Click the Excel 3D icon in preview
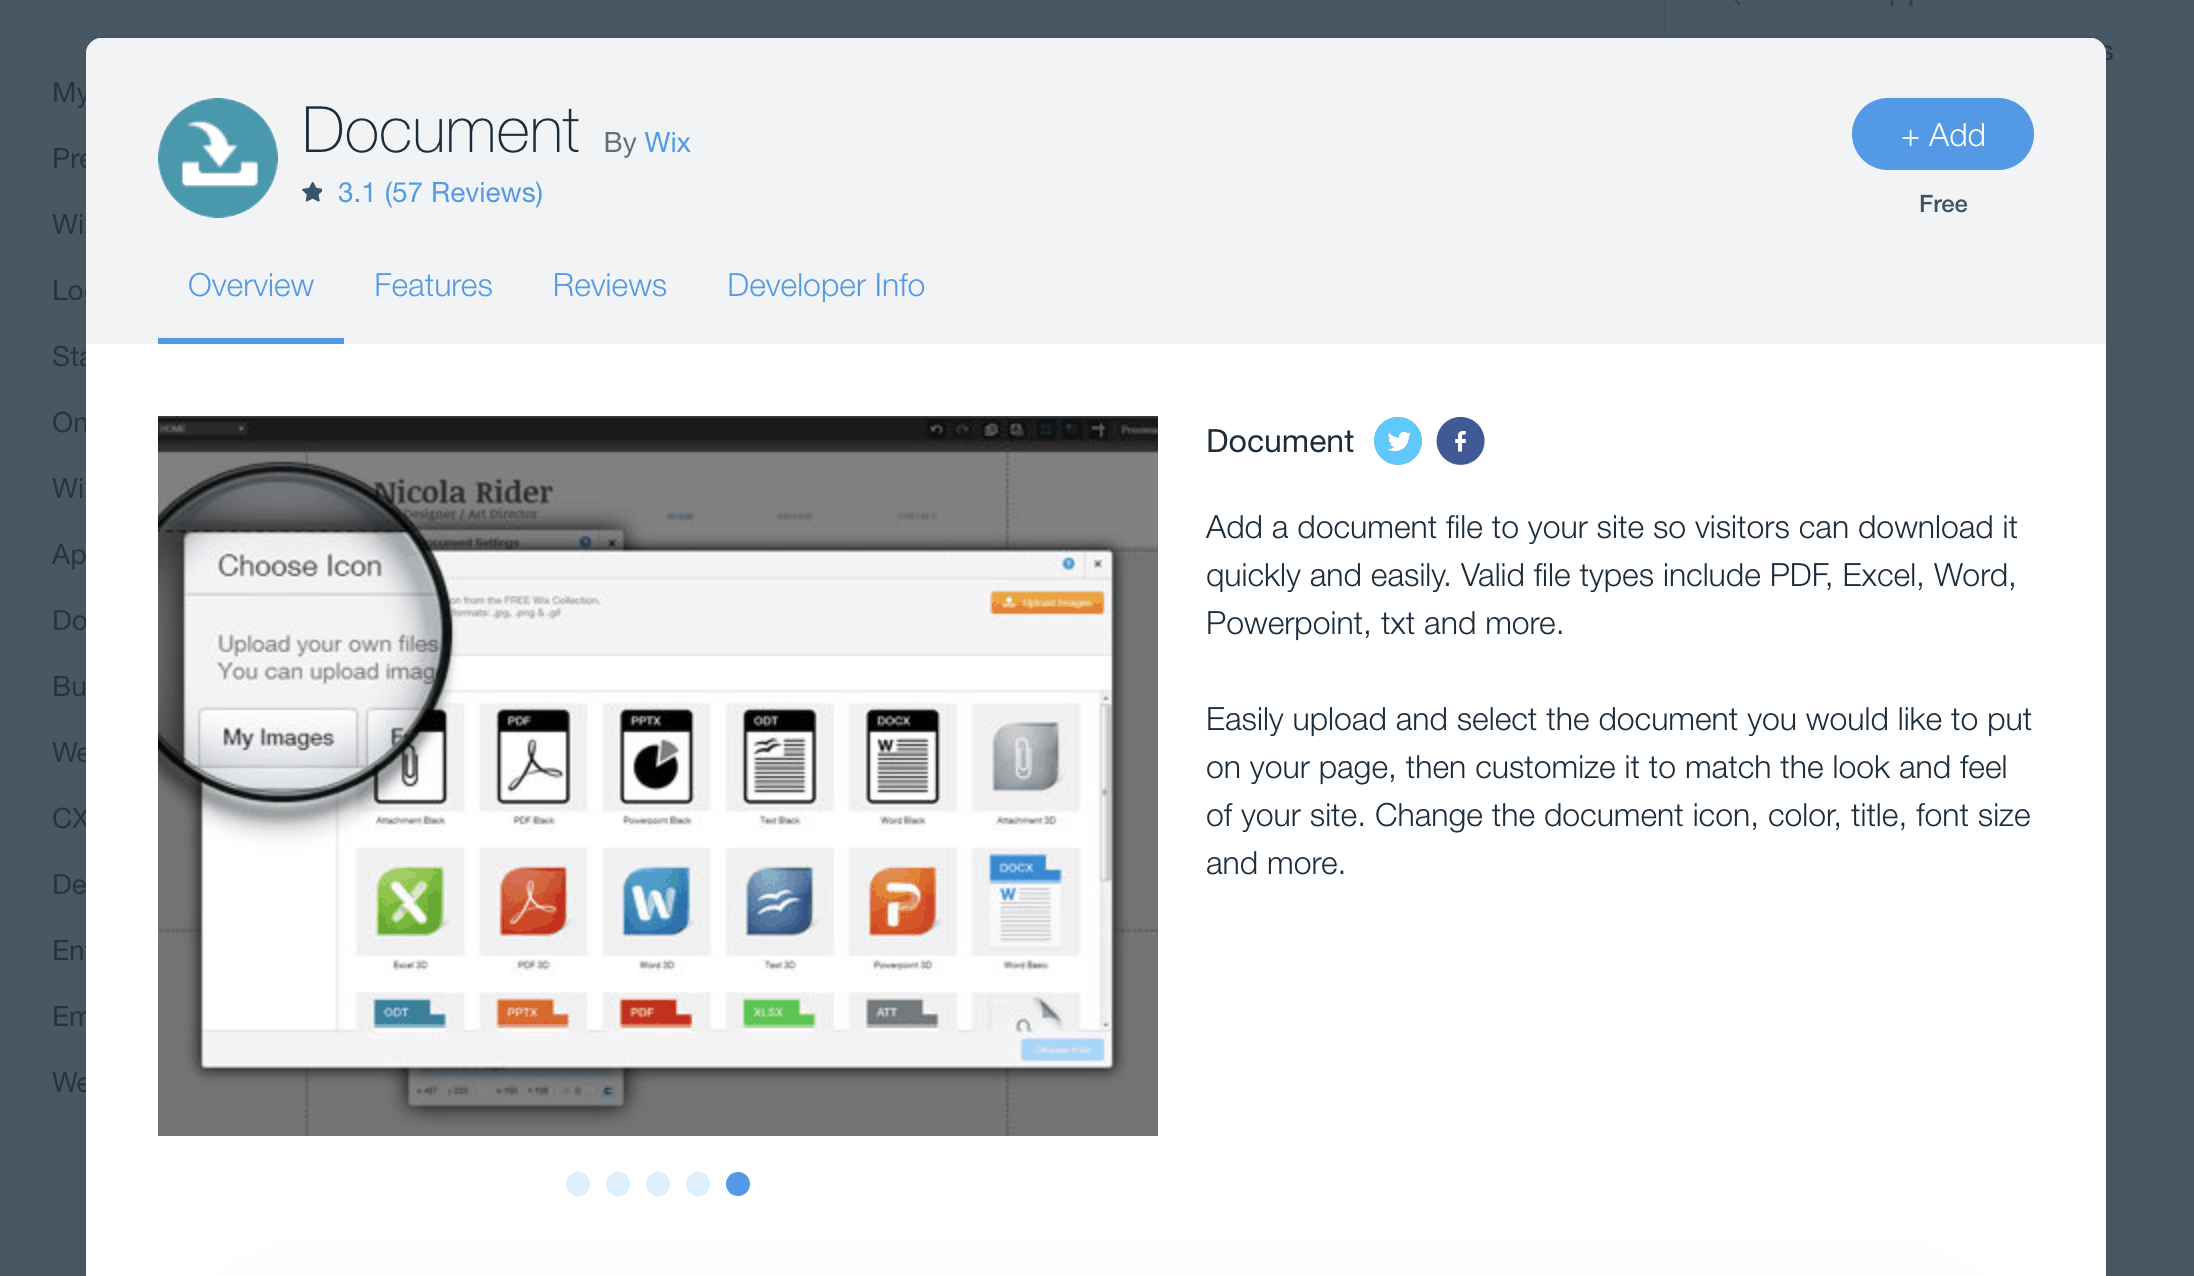Image resolution: width=2194 pixels, height=1276 pixels. (410, 901)
